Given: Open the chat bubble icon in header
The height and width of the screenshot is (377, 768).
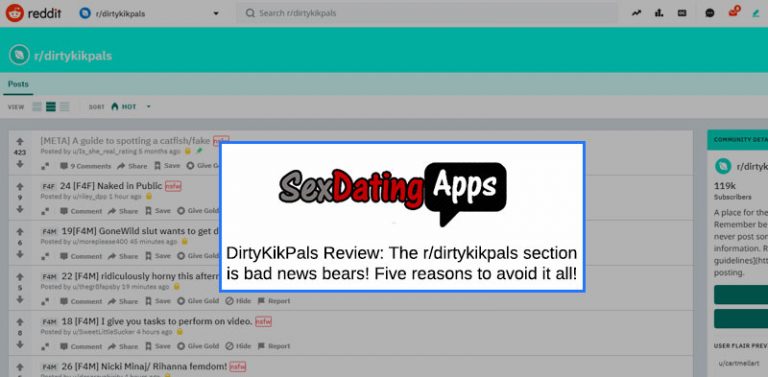Looking at the screenshot, I should [x=710, y=13].
